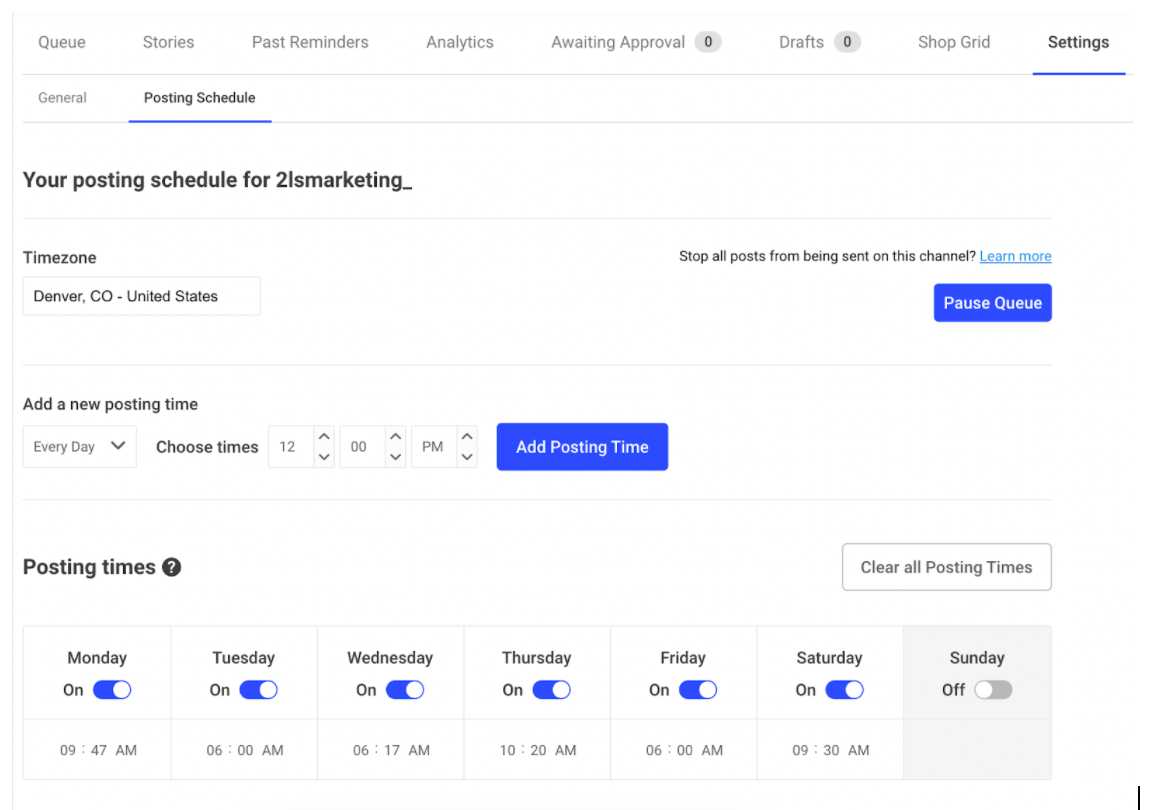Image resolution: width=1154 pixels, height=810 pixels.
Task: Go to the General settings subtab
Action: (62, 98)
